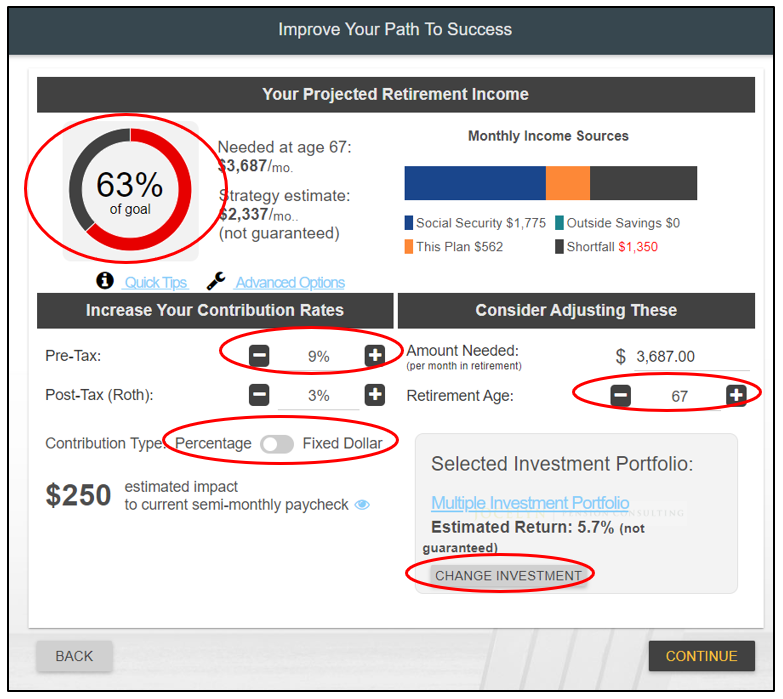Open the Advanced Options link
The width and height of the screenshot is (783, 699).
tap(290, 283)
